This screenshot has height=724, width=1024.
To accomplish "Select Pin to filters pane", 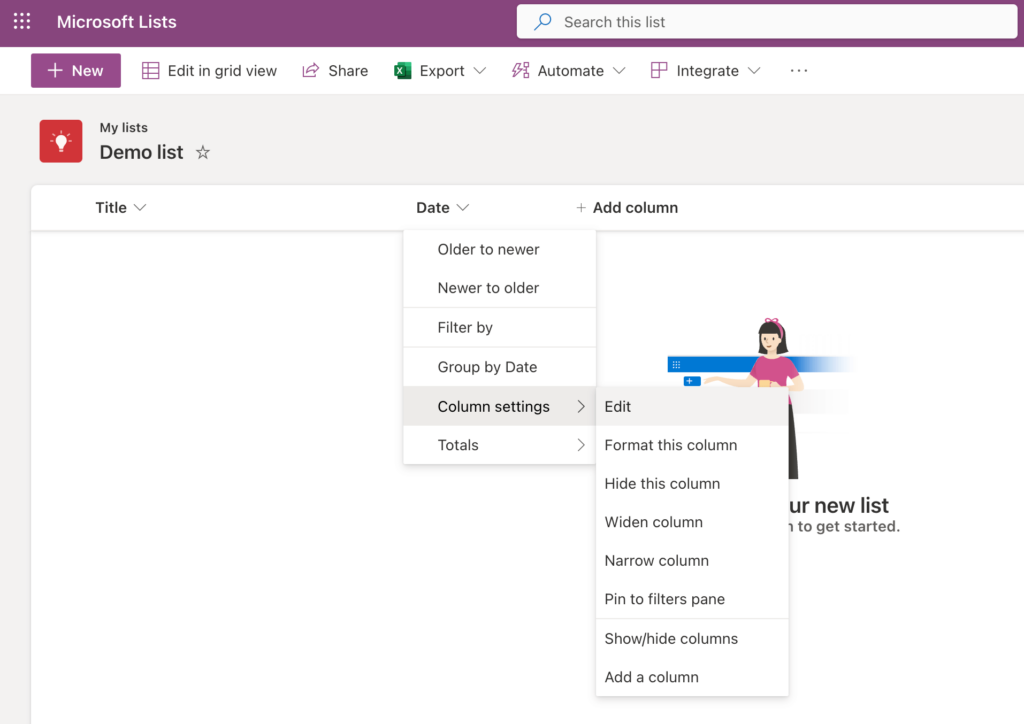I will coord(692,599).
